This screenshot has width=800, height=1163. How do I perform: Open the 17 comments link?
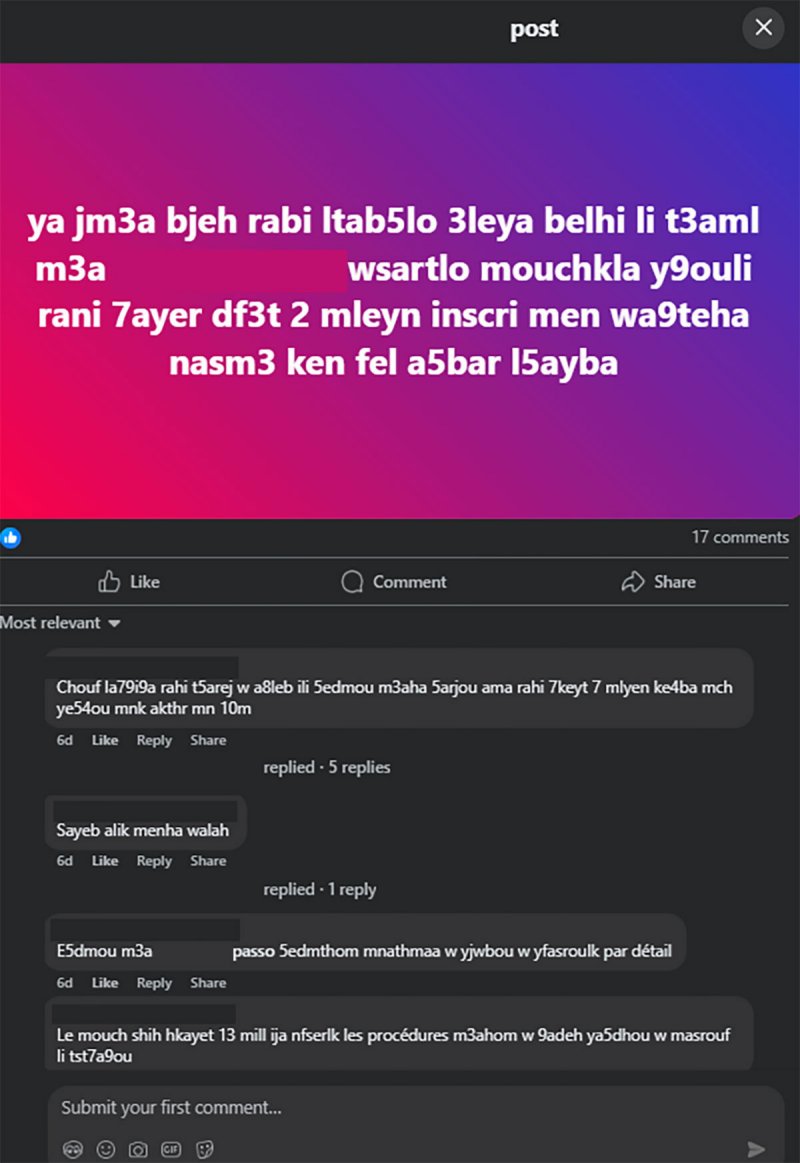click(740, 537)
